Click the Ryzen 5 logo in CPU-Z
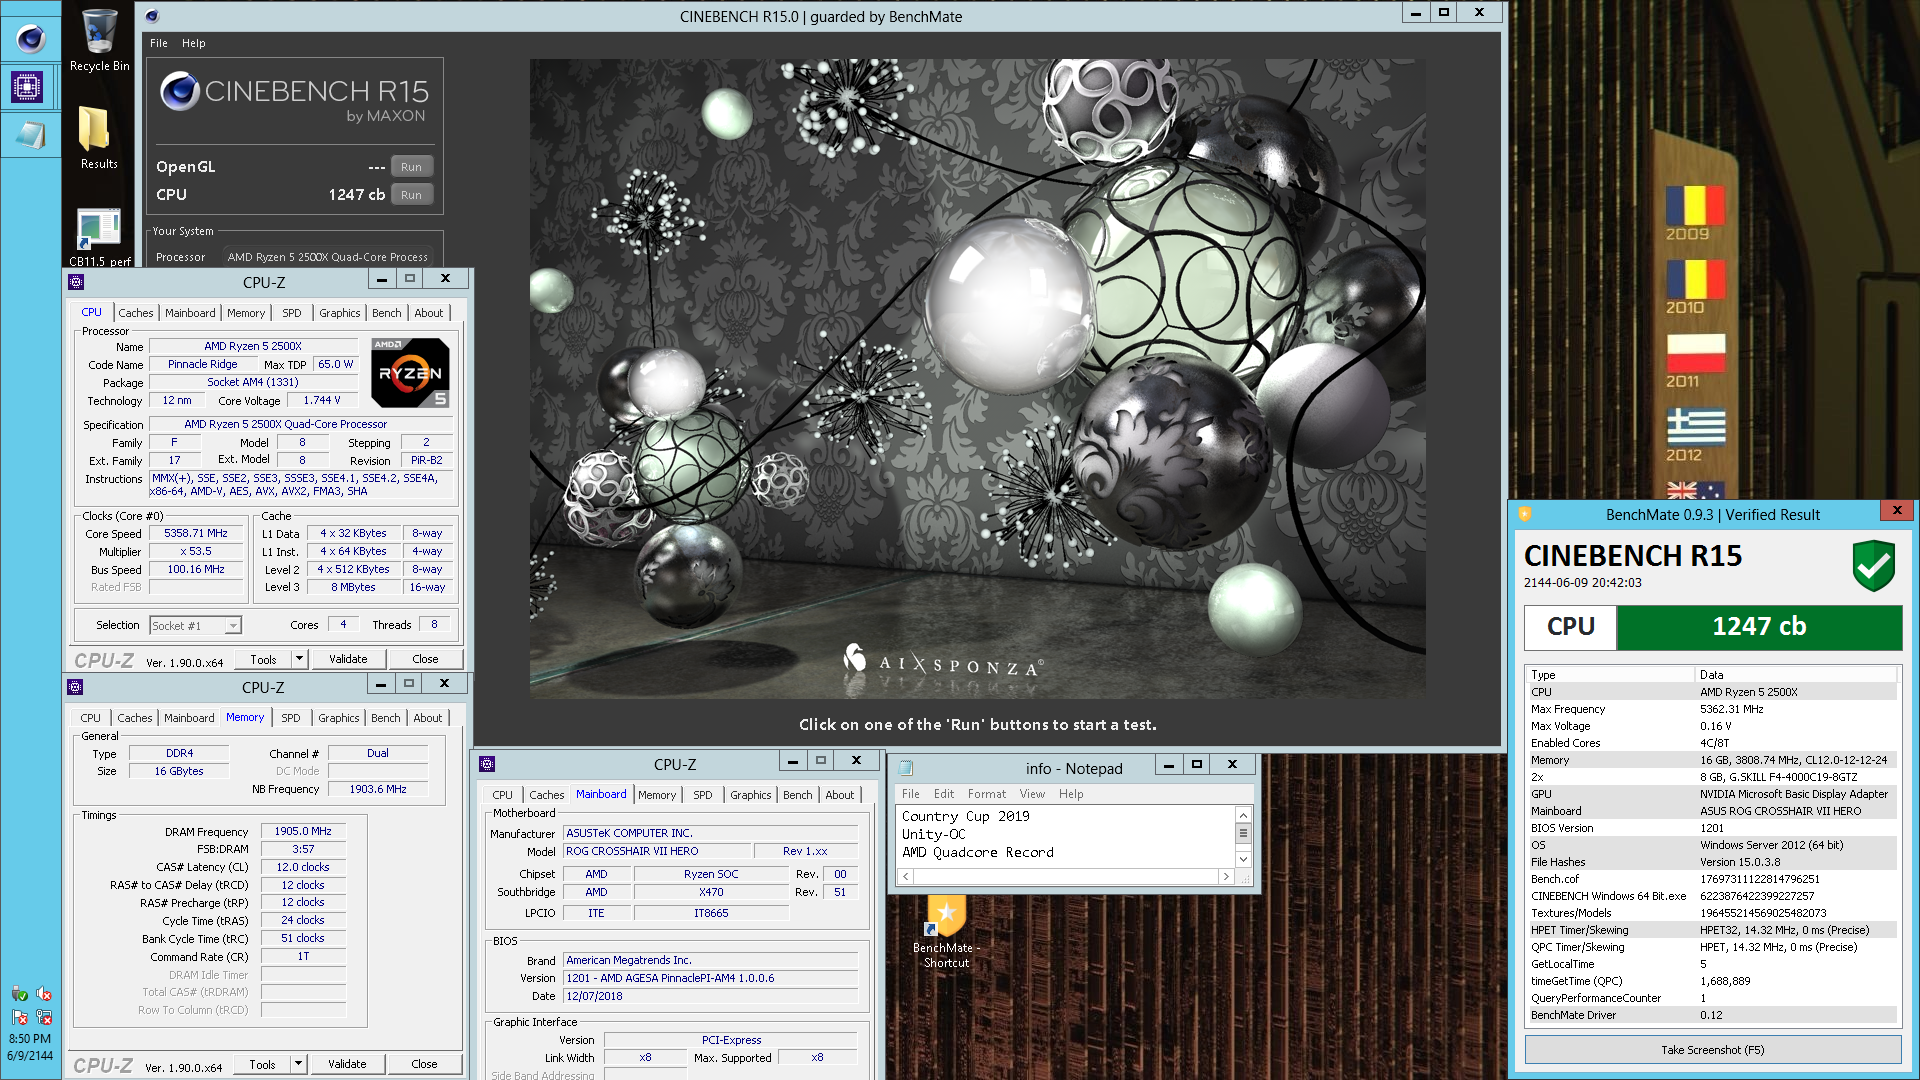 pyautogui.click(x=410, y=373)
